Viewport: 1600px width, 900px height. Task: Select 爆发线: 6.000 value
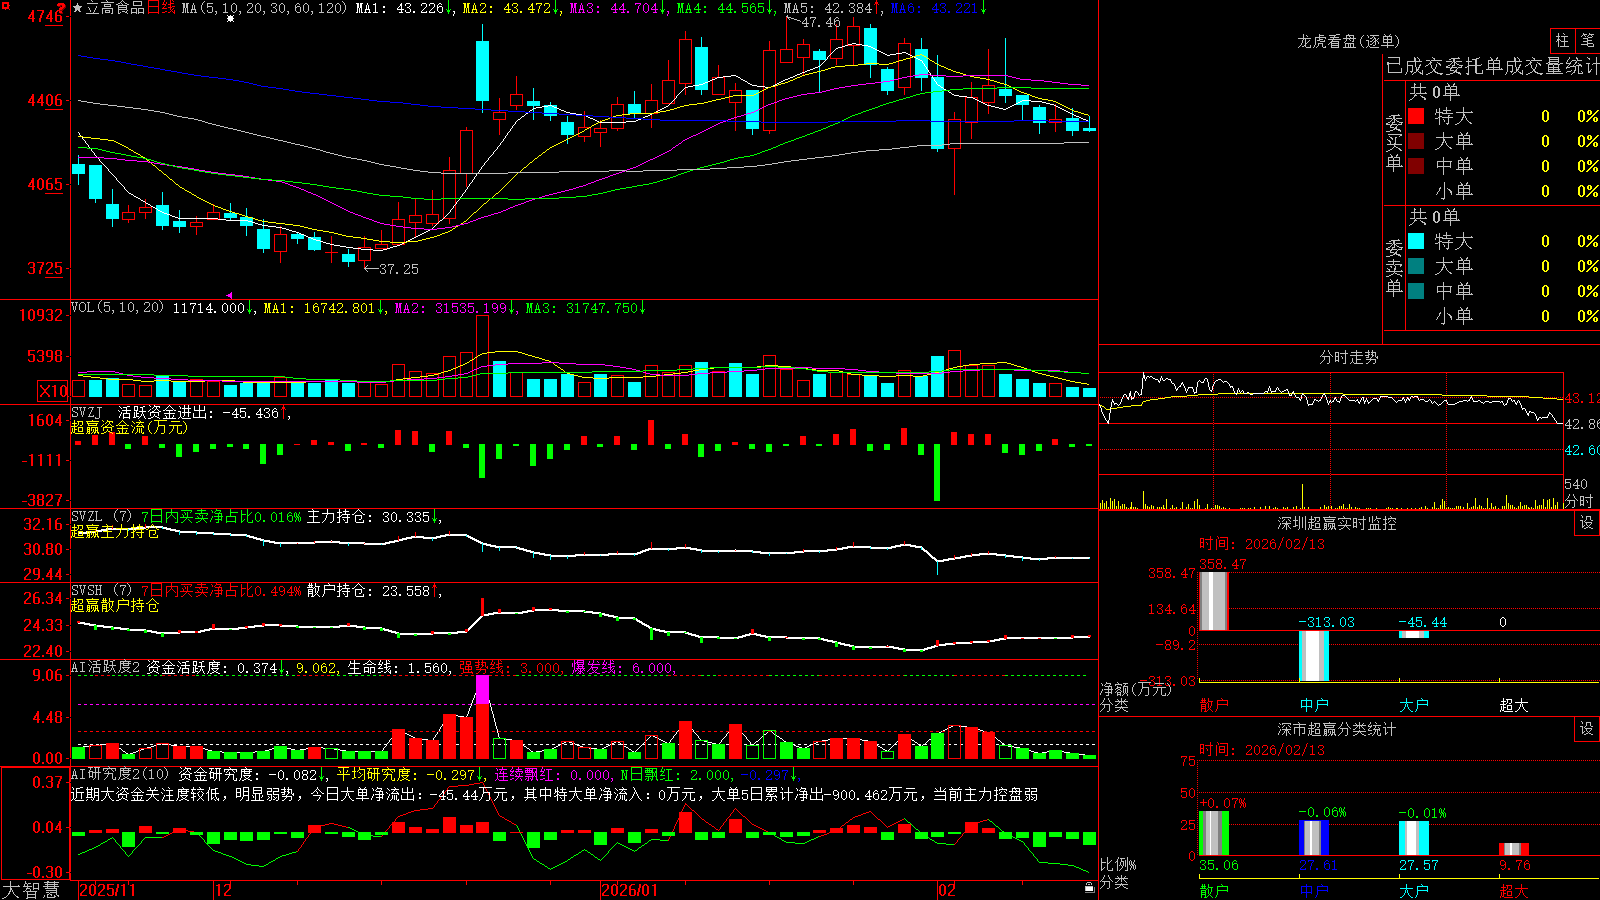pos(622,668)
